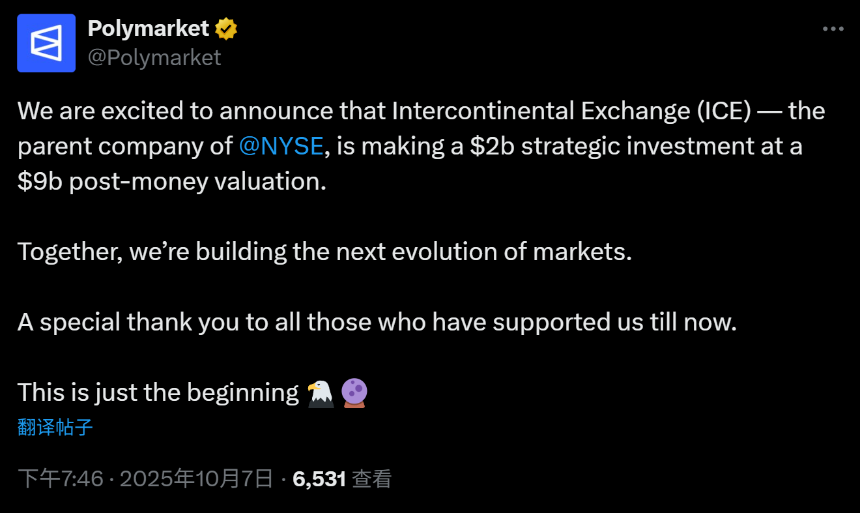The image size is (860, 513).
Task: Click the eagle emoji in the post
Action: tap(320, 392)
